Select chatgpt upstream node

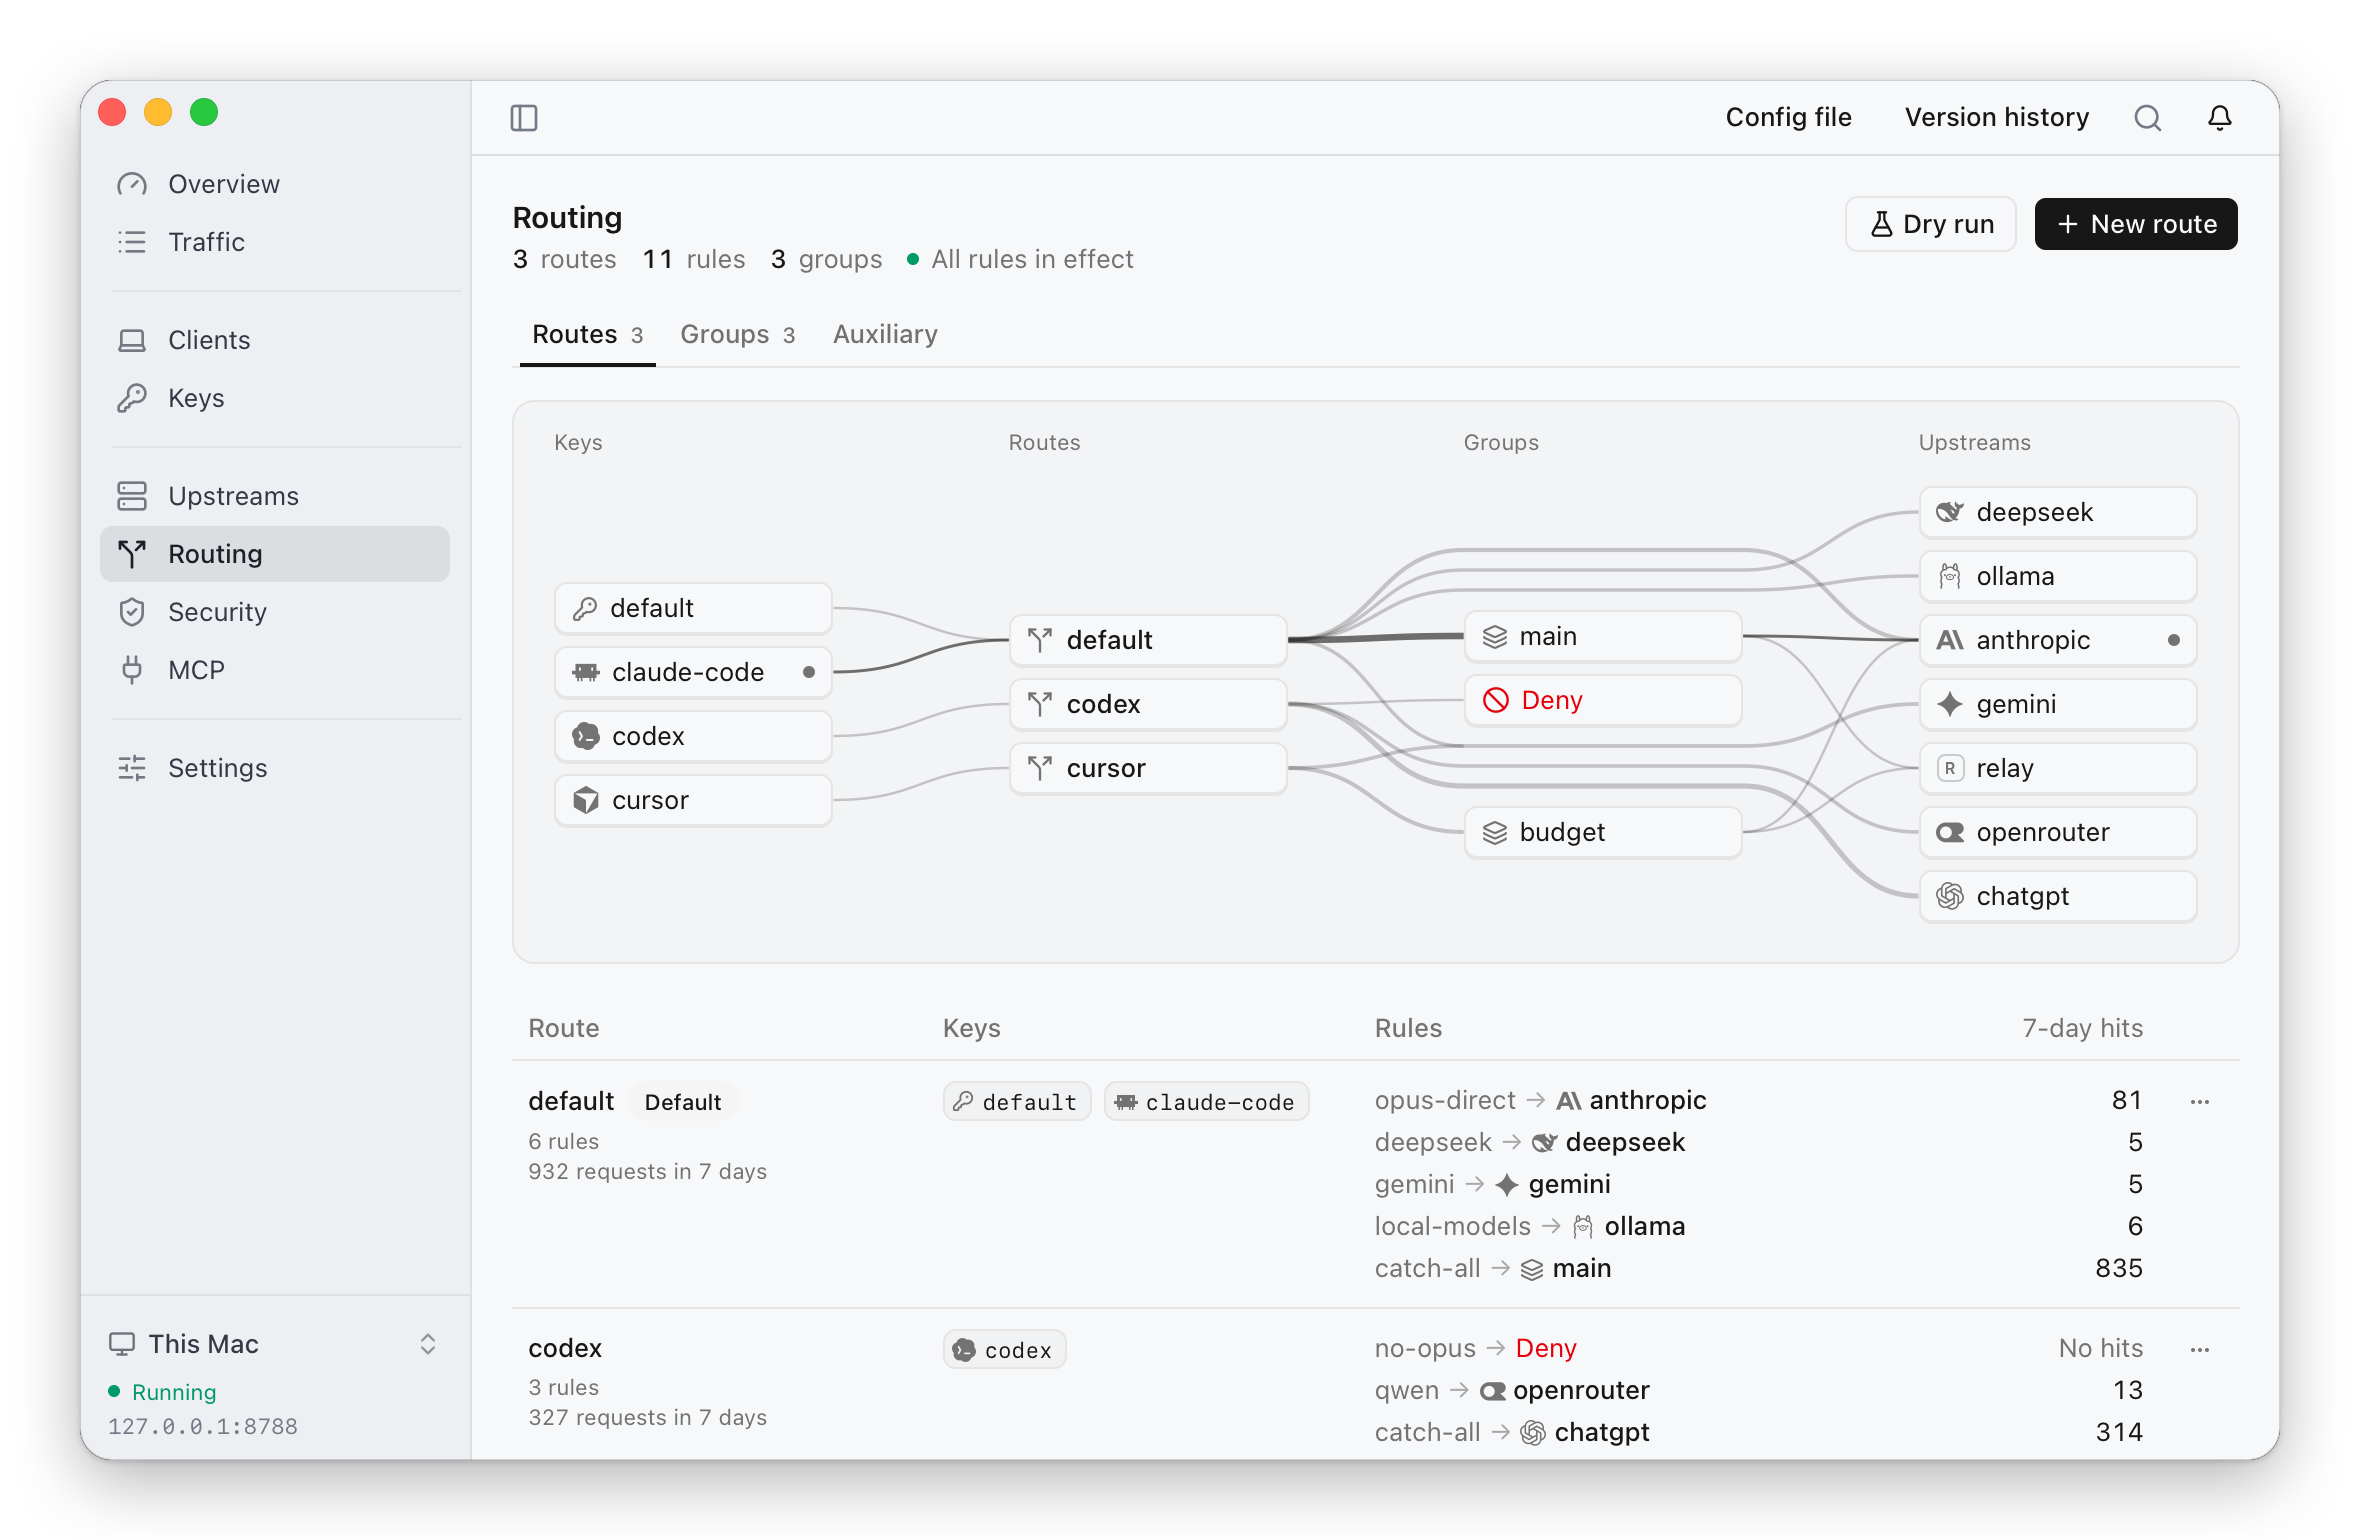pyautogui.click(x=2058, y=896)
